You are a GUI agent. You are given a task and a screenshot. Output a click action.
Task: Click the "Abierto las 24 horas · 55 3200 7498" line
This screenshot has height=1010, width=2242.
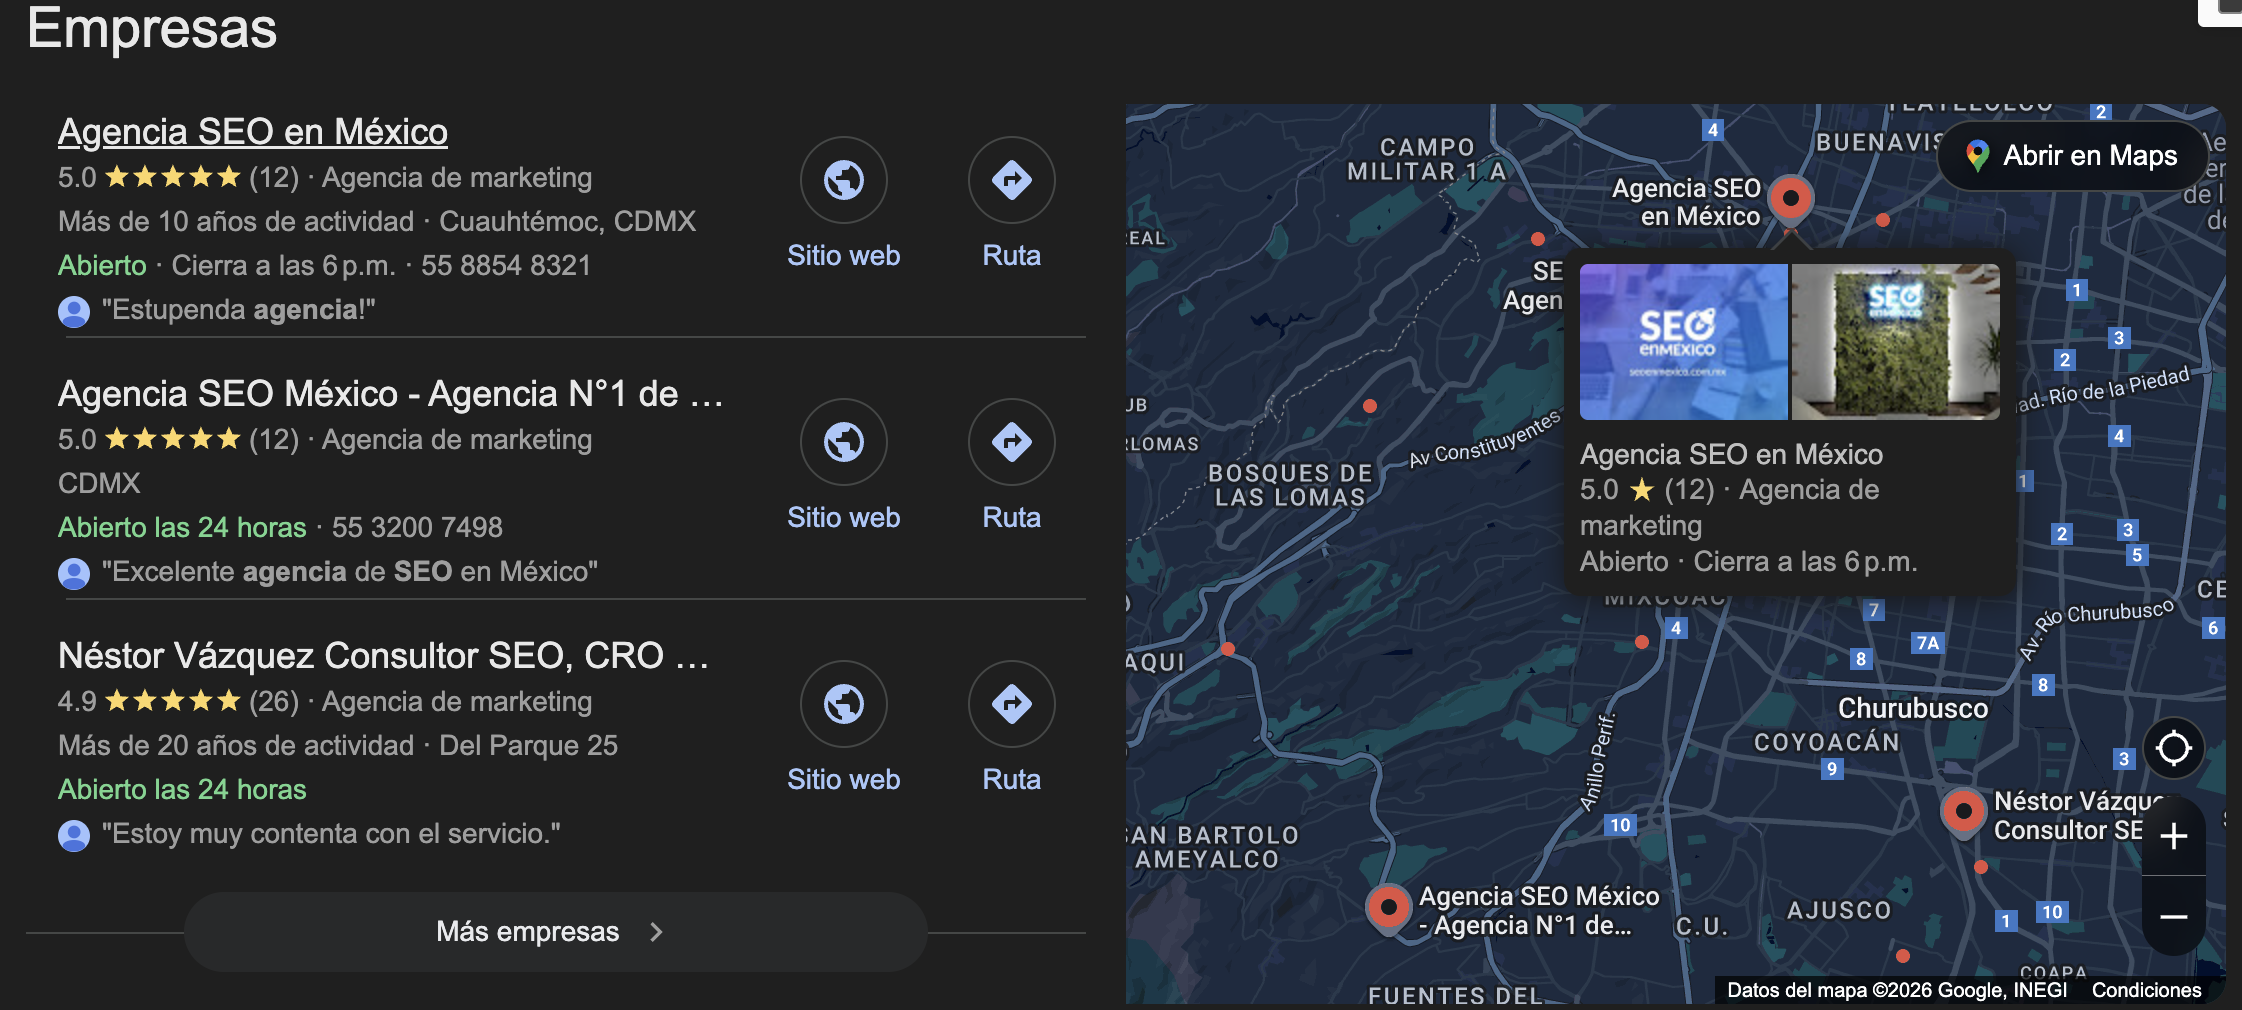[x=280, y=528]
